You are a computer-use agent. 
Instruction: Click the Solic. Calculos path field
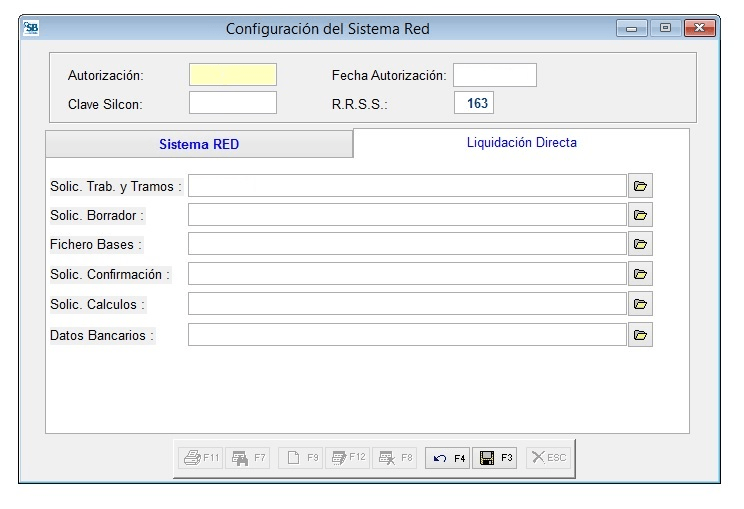click(x=407, y=304)
